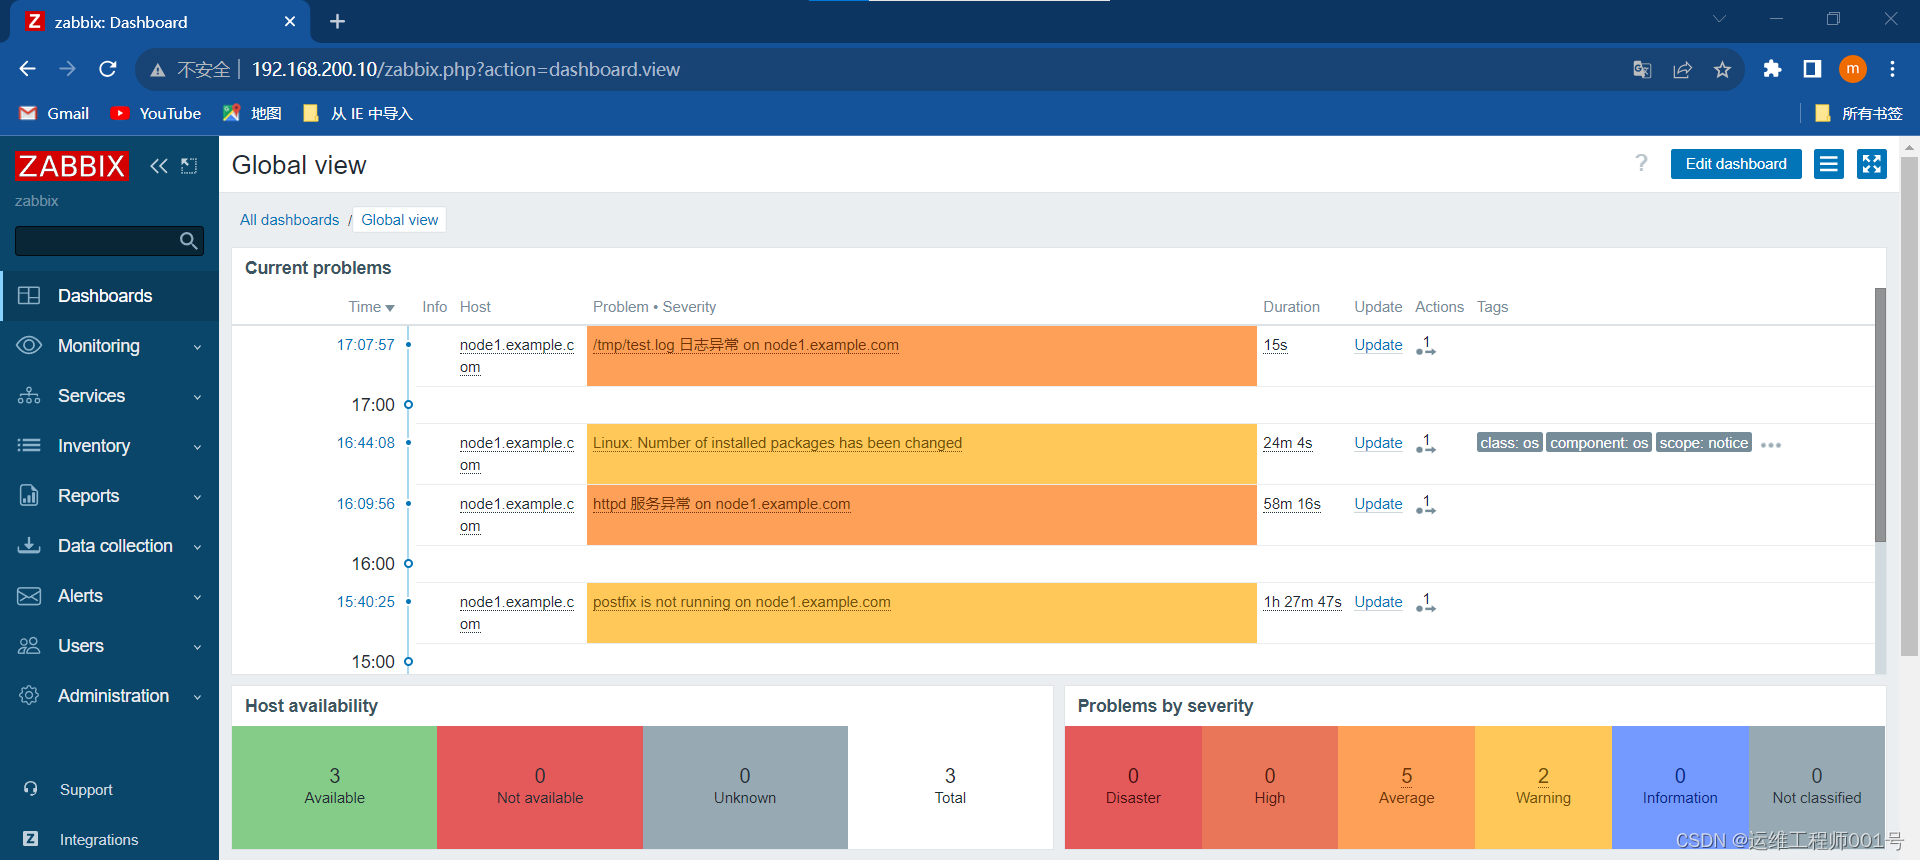Open YouTube bookmark
1920x860 pixels.
click(156, 113)
